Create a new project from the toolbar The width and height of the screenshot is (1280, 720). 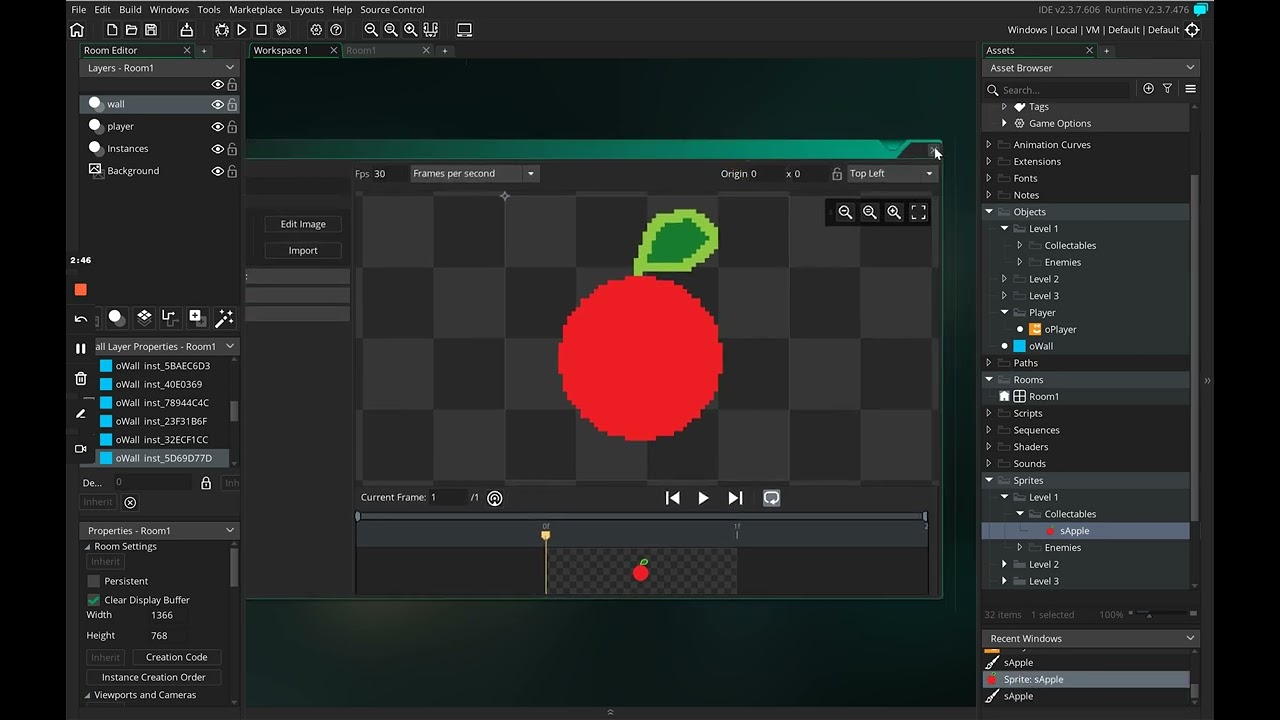[x=112, y=30]
